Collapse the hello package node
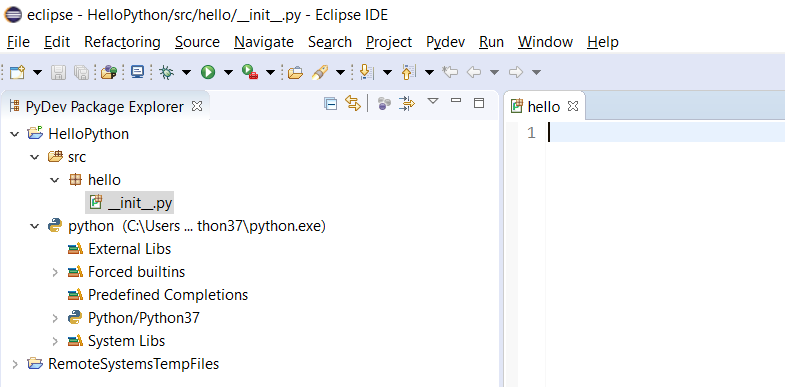The image size is (785, 387). pos(55,180)
